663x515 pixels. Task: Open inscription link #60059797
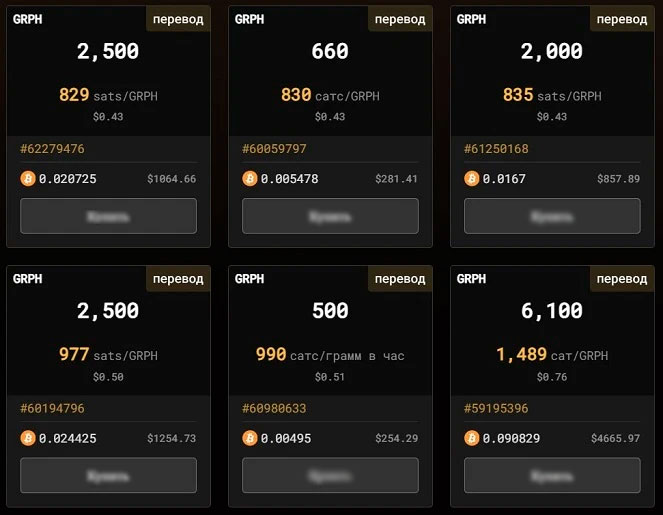(x=274, y=149)
